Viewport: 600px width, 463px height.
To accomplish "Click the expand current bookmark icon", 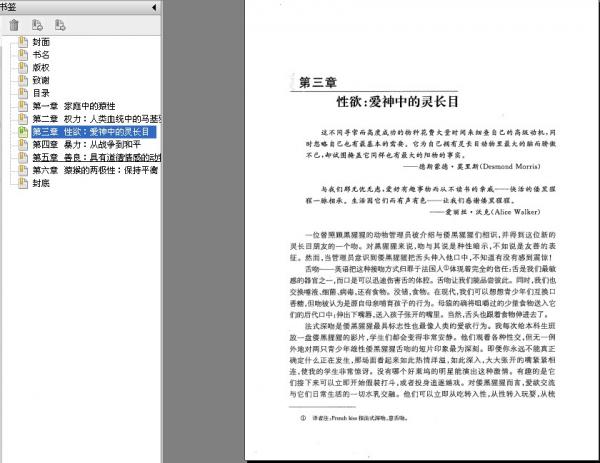I will (x=60, y=25).
